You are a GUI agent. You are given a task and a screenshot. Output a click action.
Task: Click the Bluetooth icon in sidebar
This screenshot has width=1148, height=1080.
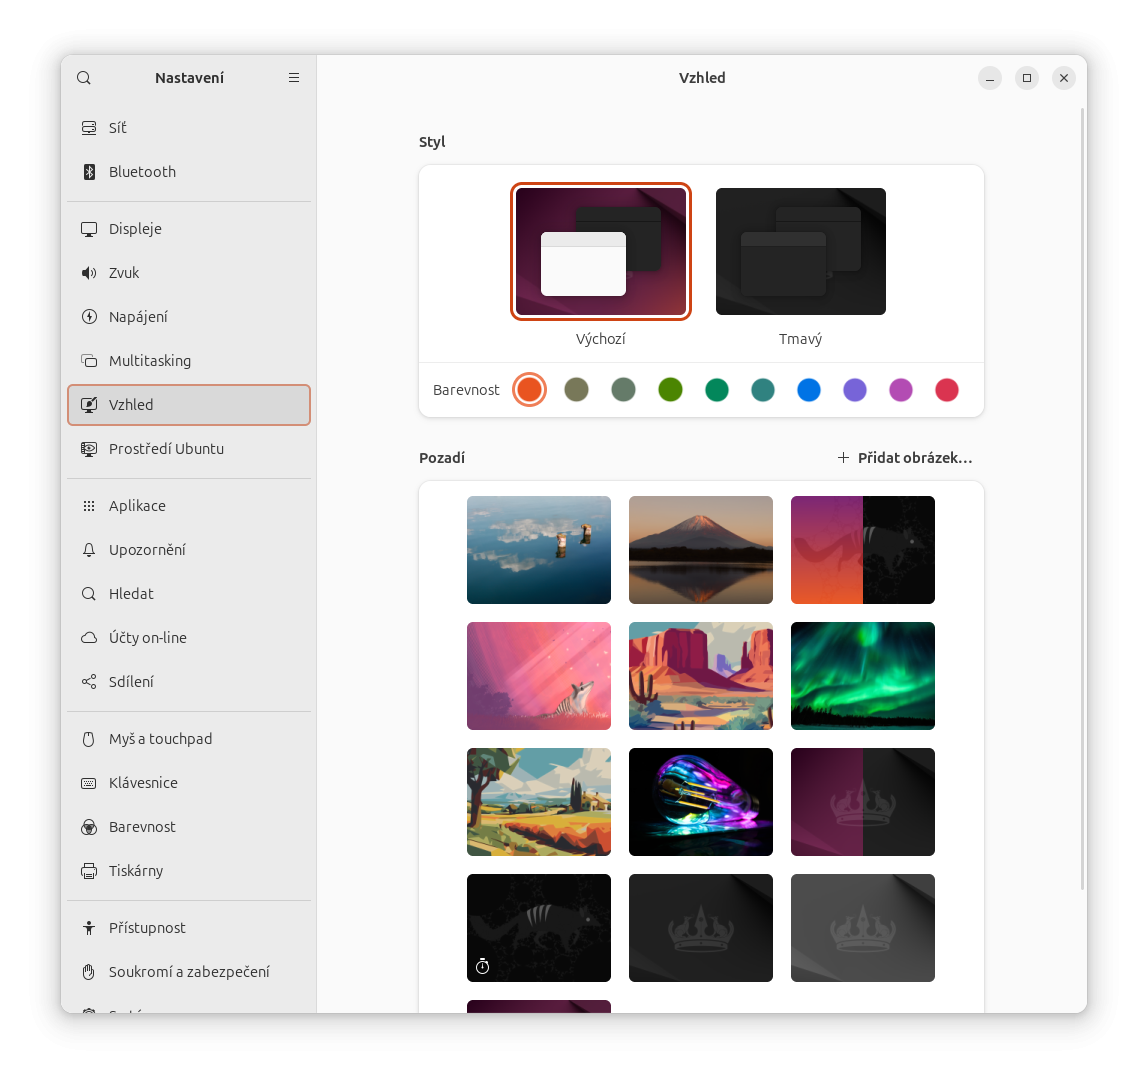pos(89,172)
